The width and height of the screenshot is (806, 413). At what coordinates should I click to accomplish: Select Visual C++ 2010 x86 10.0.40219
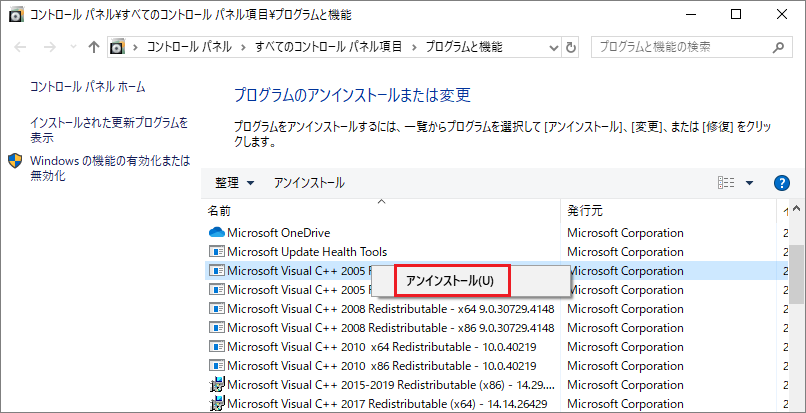pyautogui.click(x=382, y=366)
